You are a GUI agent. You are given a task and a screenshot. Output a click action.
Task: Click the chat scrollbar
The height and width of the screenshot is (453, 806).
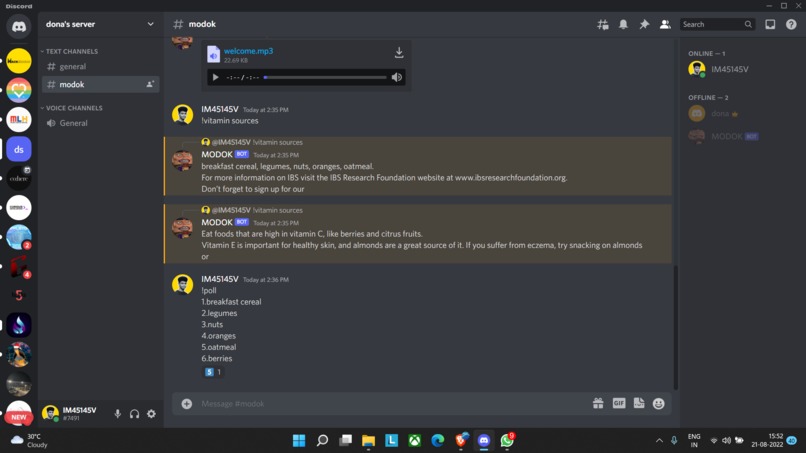click(x=675, y=328)
